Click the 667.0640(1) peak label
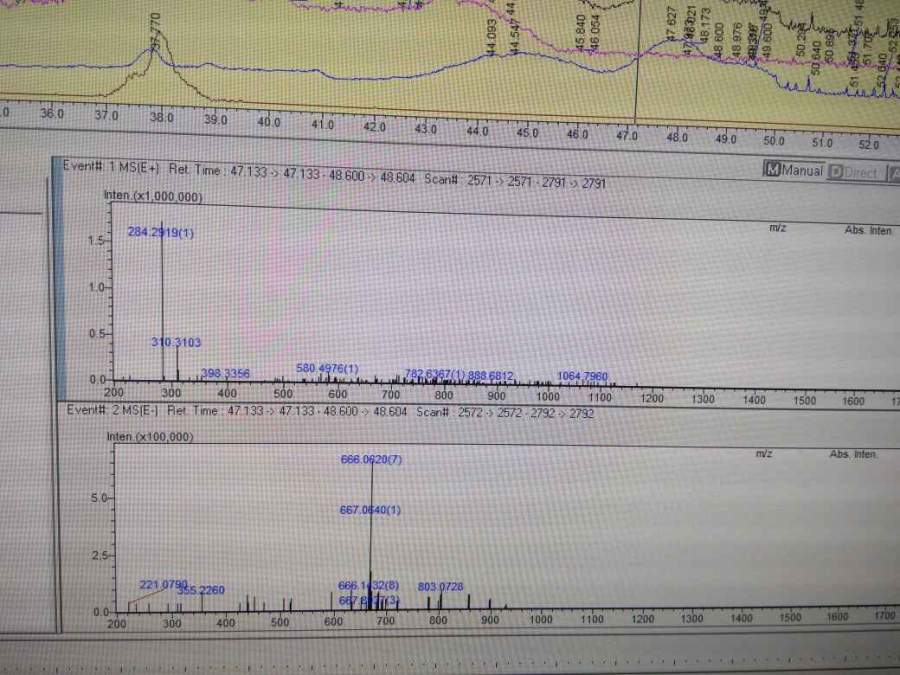The height and width of the screenshot is (675, 900). [370, 510]
